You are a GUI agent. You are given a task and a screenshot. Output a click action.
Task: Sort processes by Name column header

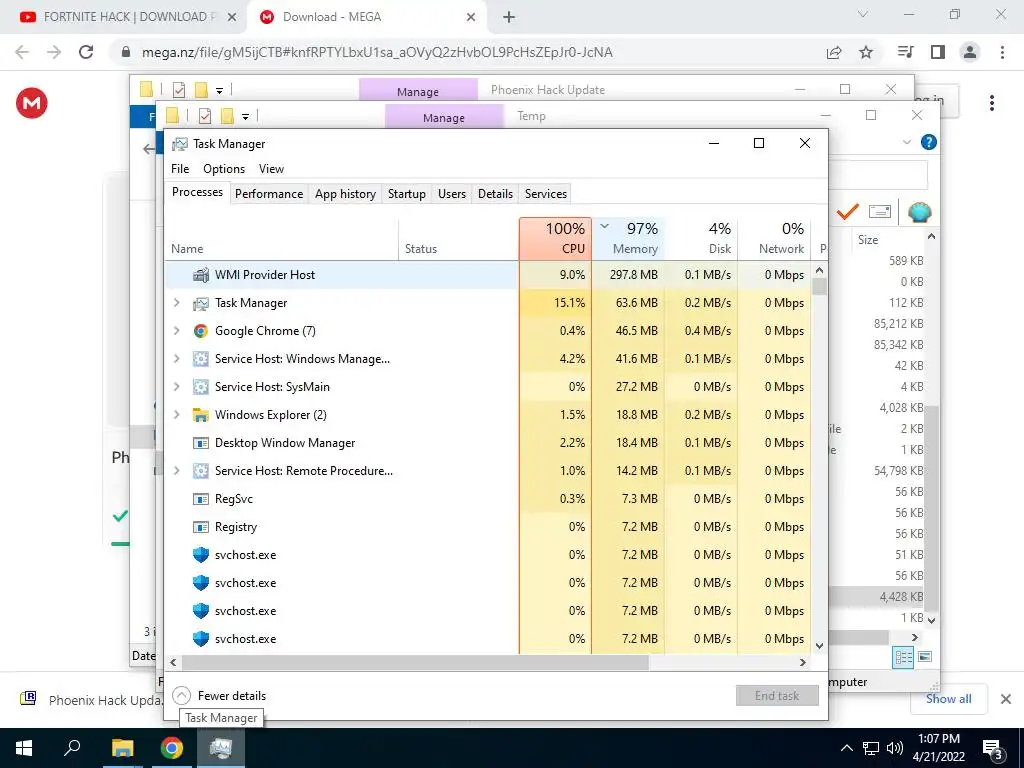point(281,238)
